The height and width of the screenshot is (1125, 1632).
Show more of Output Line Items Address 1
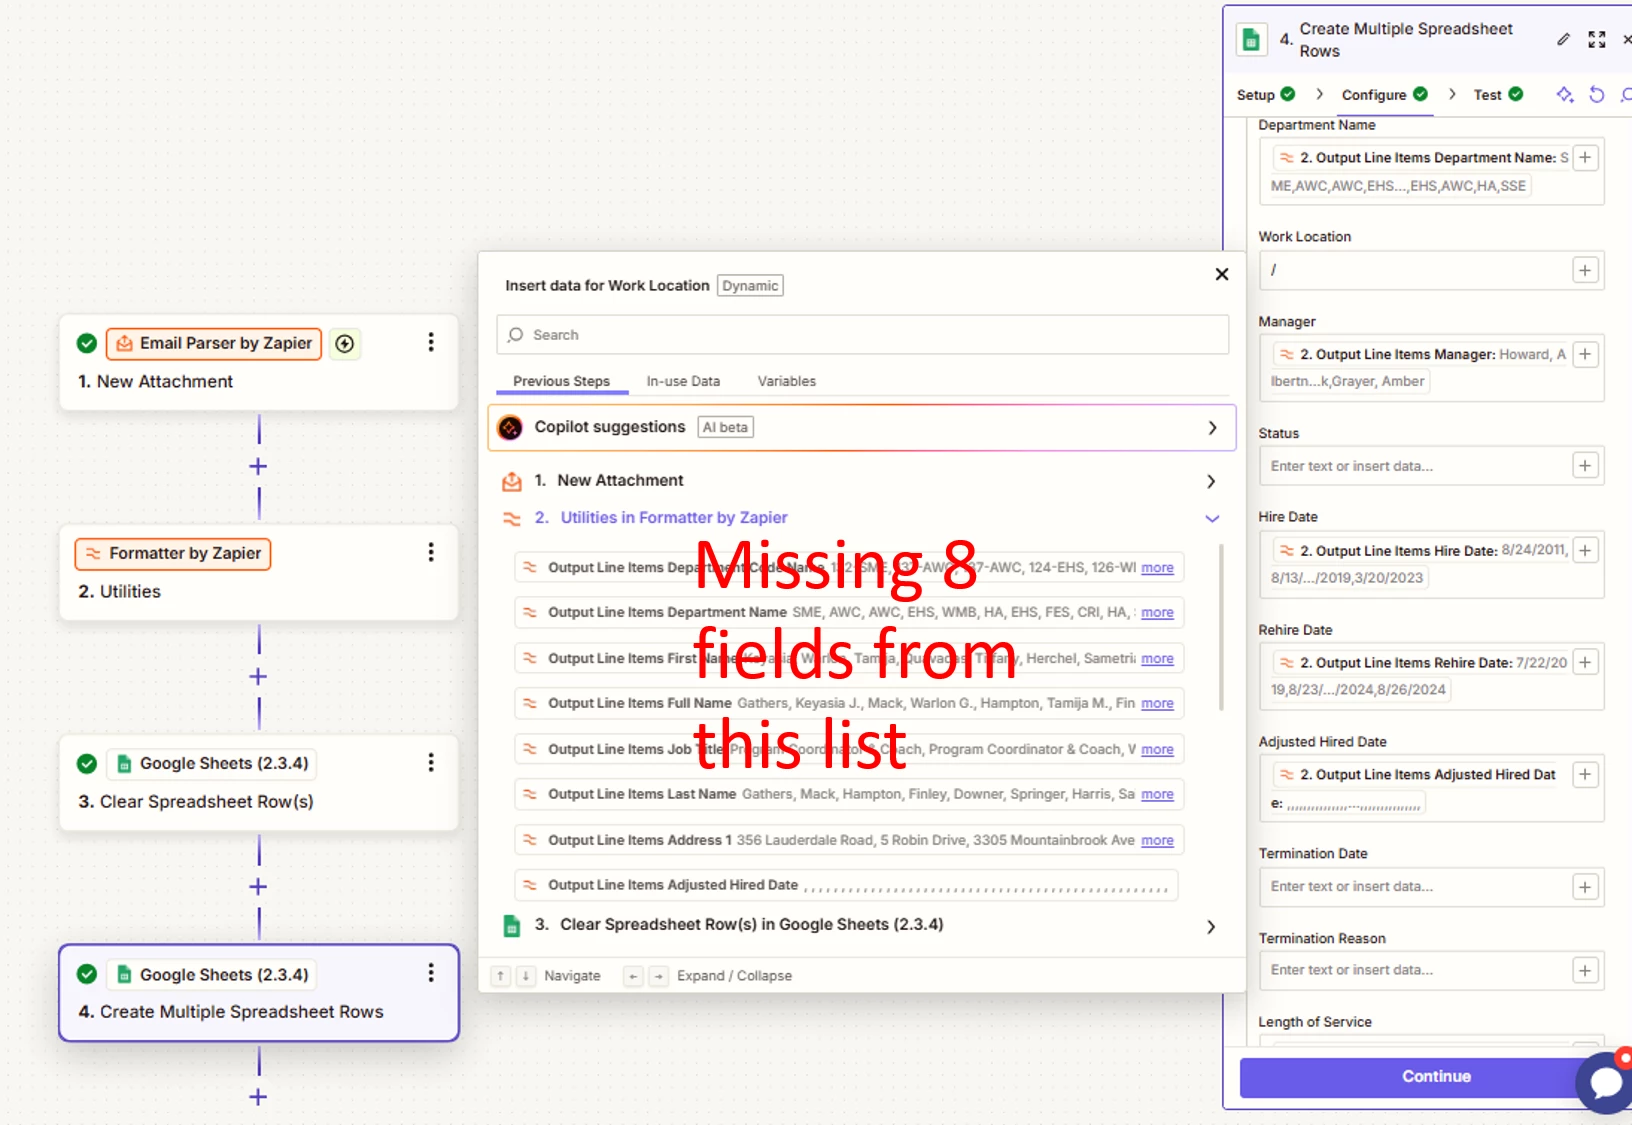1157,841
